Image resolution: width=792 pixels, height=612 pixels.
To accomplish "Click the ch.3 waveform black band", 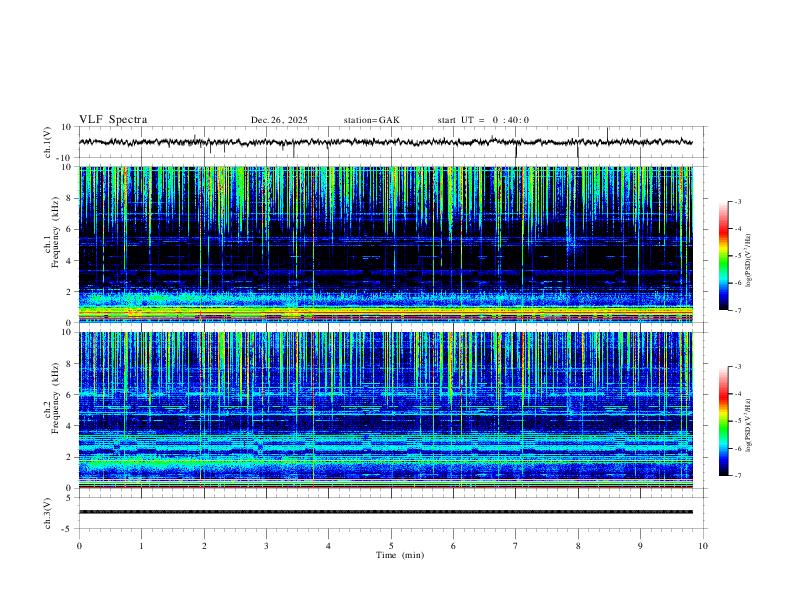I will click(385, 512).
